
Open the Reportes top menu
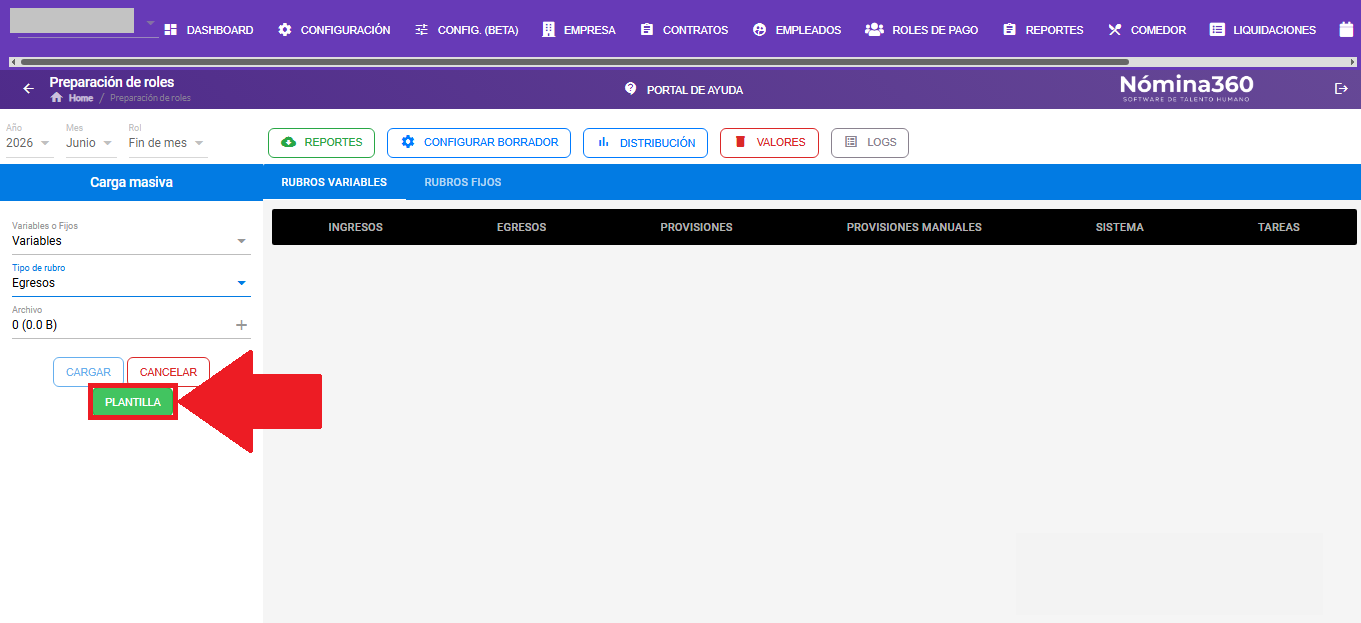[1043, 30]
